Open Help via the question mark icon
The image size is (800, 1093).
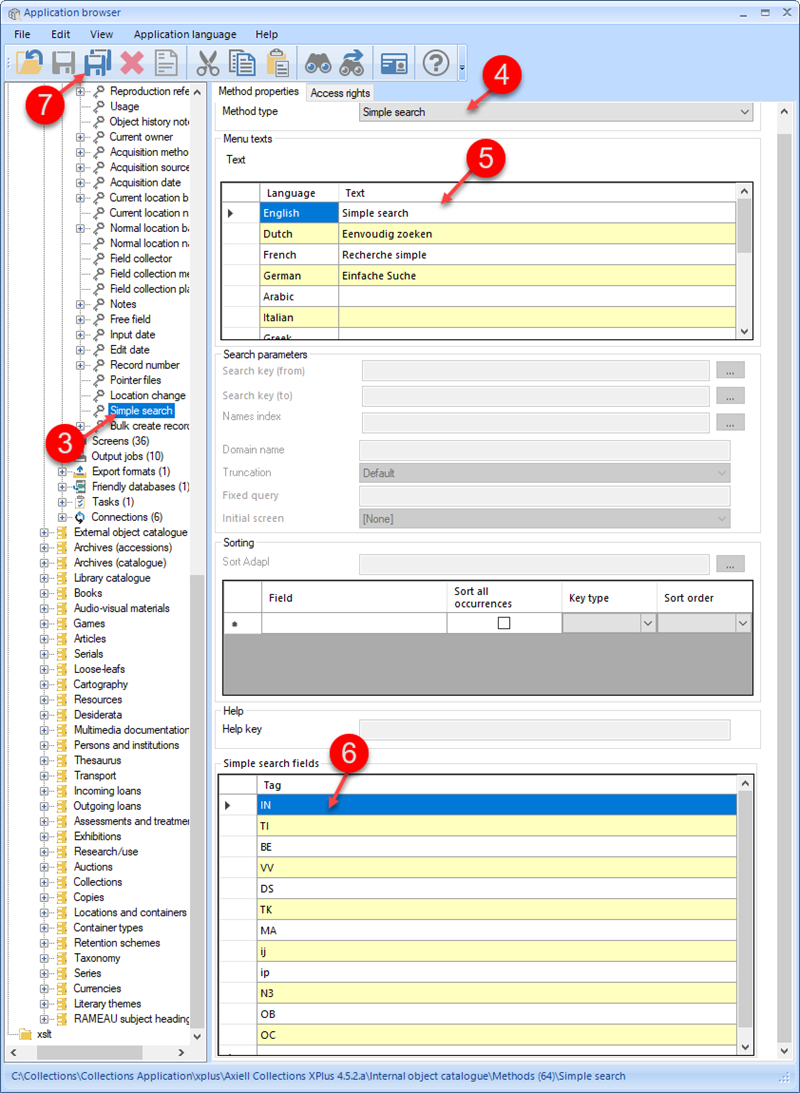pos(435,63)
